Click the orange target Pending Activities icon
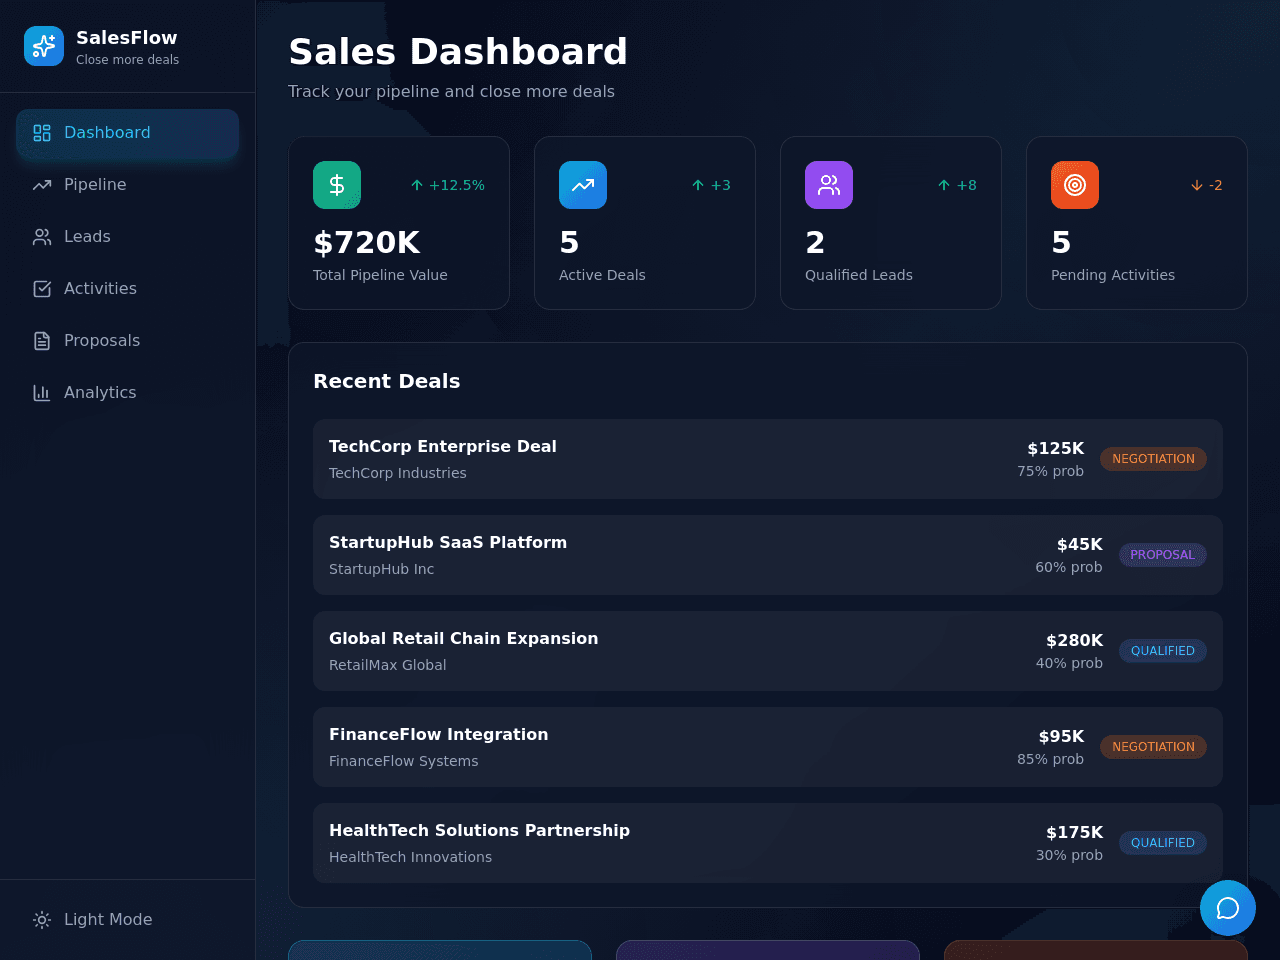This screenshot has height=960, width=1280. 1075,185
